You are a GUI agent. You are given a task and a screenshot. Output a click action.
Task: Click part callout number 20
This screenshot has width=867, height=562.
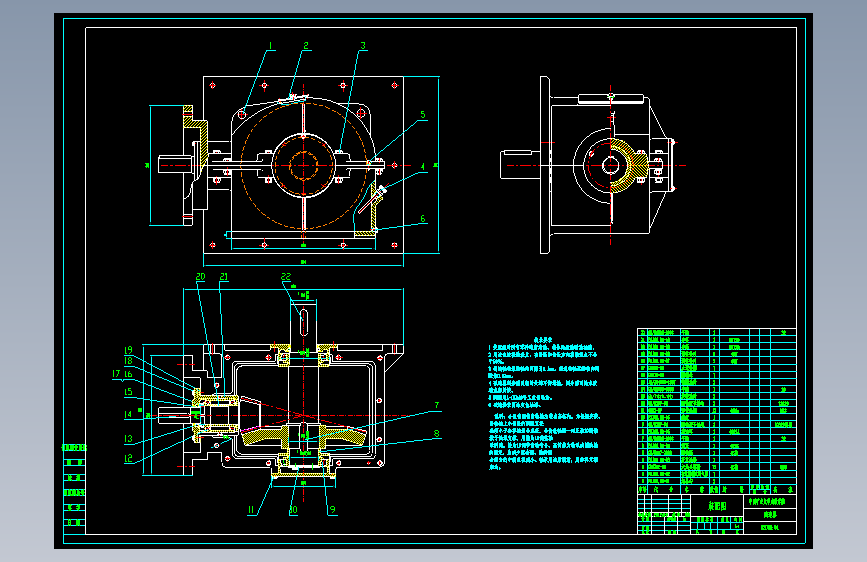tap(200, 277)
